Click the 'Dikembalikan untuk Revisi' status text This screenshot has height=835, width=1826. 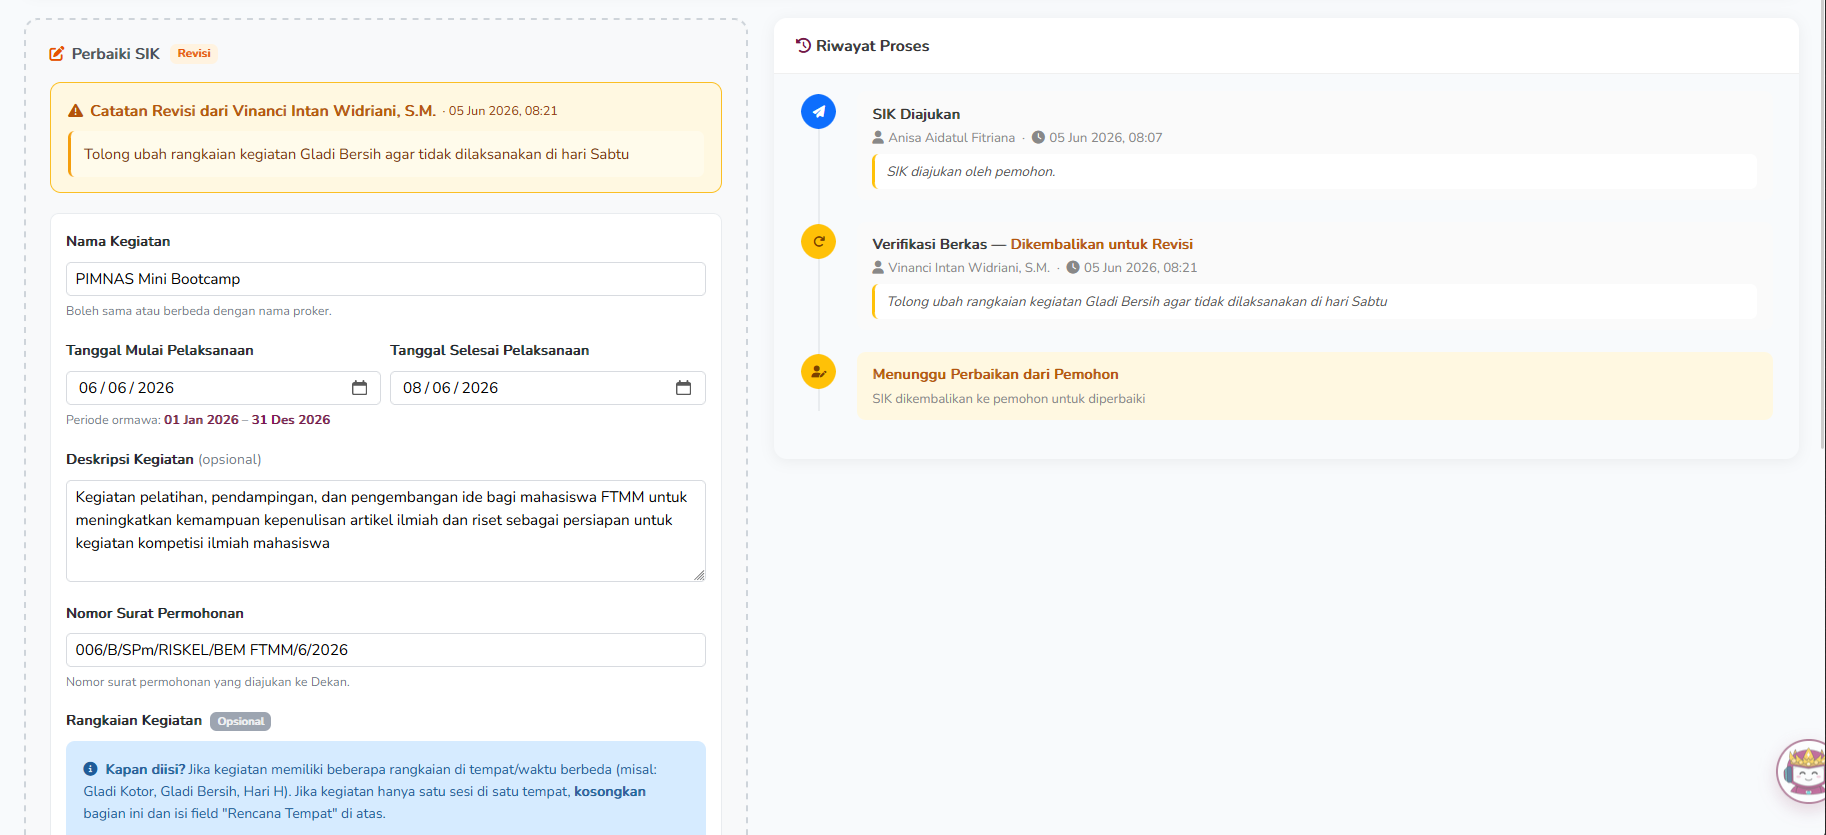click(1101, 244)
